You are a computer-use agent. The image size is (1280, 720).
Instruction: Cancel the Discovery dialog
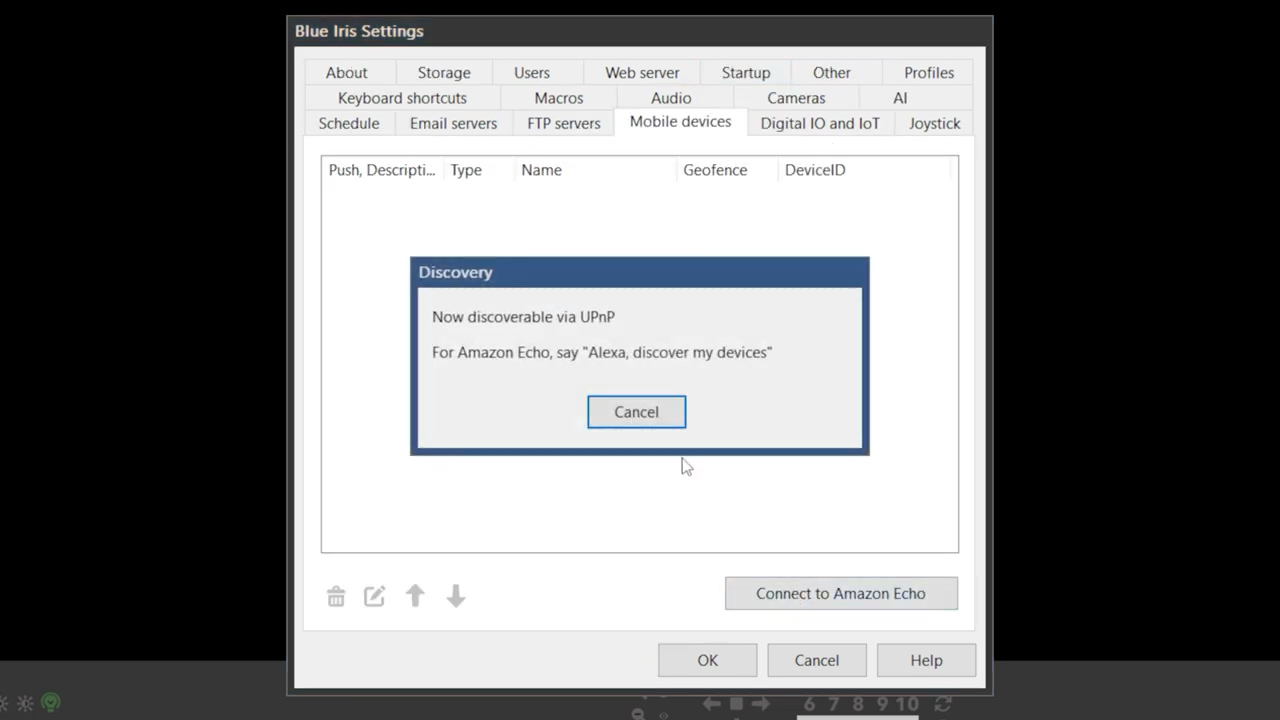coord(637,412)
